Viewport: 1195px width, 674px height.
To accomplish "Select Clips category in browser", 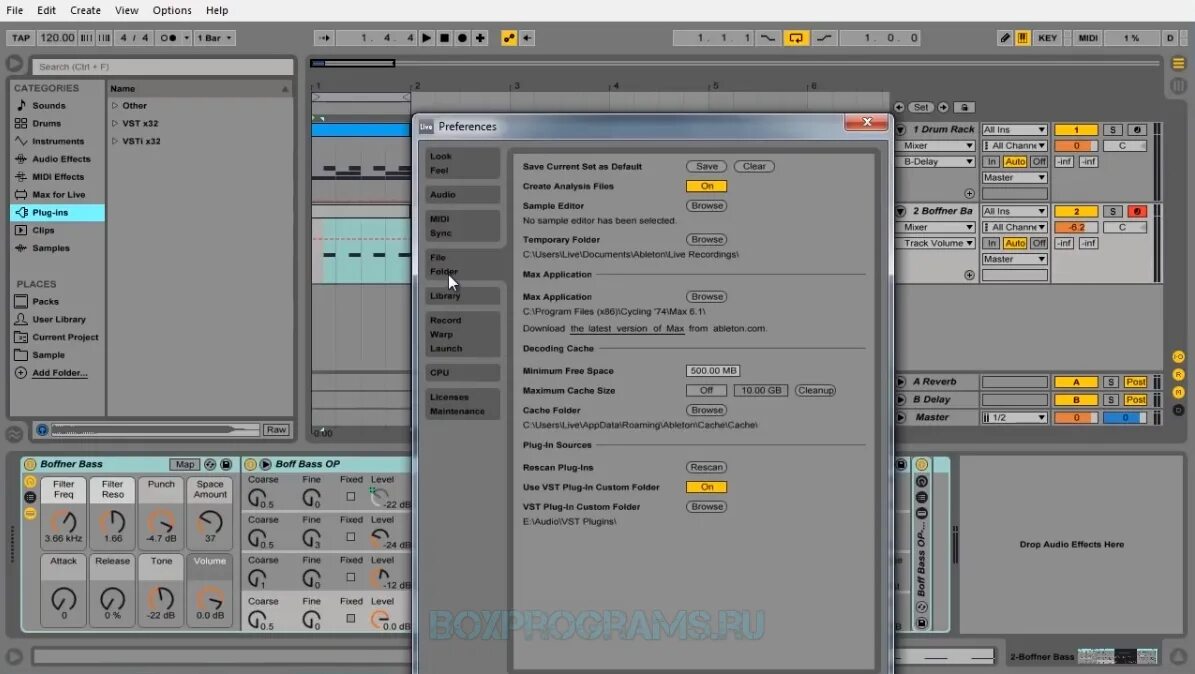I will pyautogui.click(x=43, y=229).
